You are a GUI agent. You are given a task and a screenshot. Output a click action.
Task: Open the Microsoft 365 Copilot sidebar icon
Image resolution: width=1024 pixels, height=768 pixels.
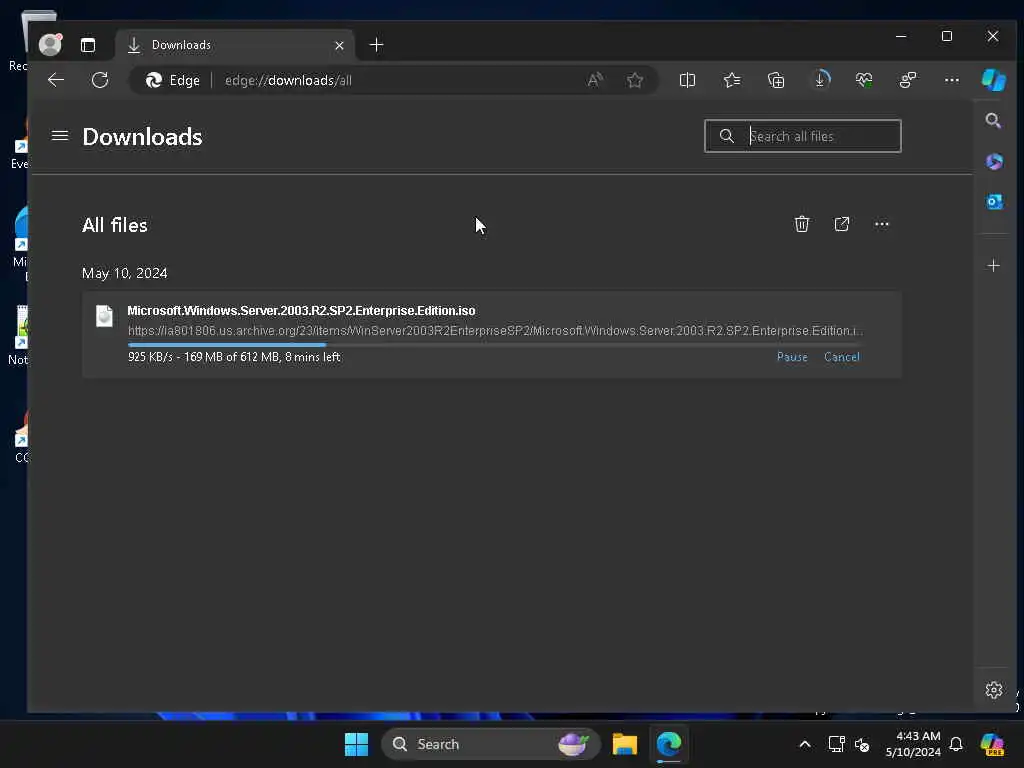click(993, 161)
